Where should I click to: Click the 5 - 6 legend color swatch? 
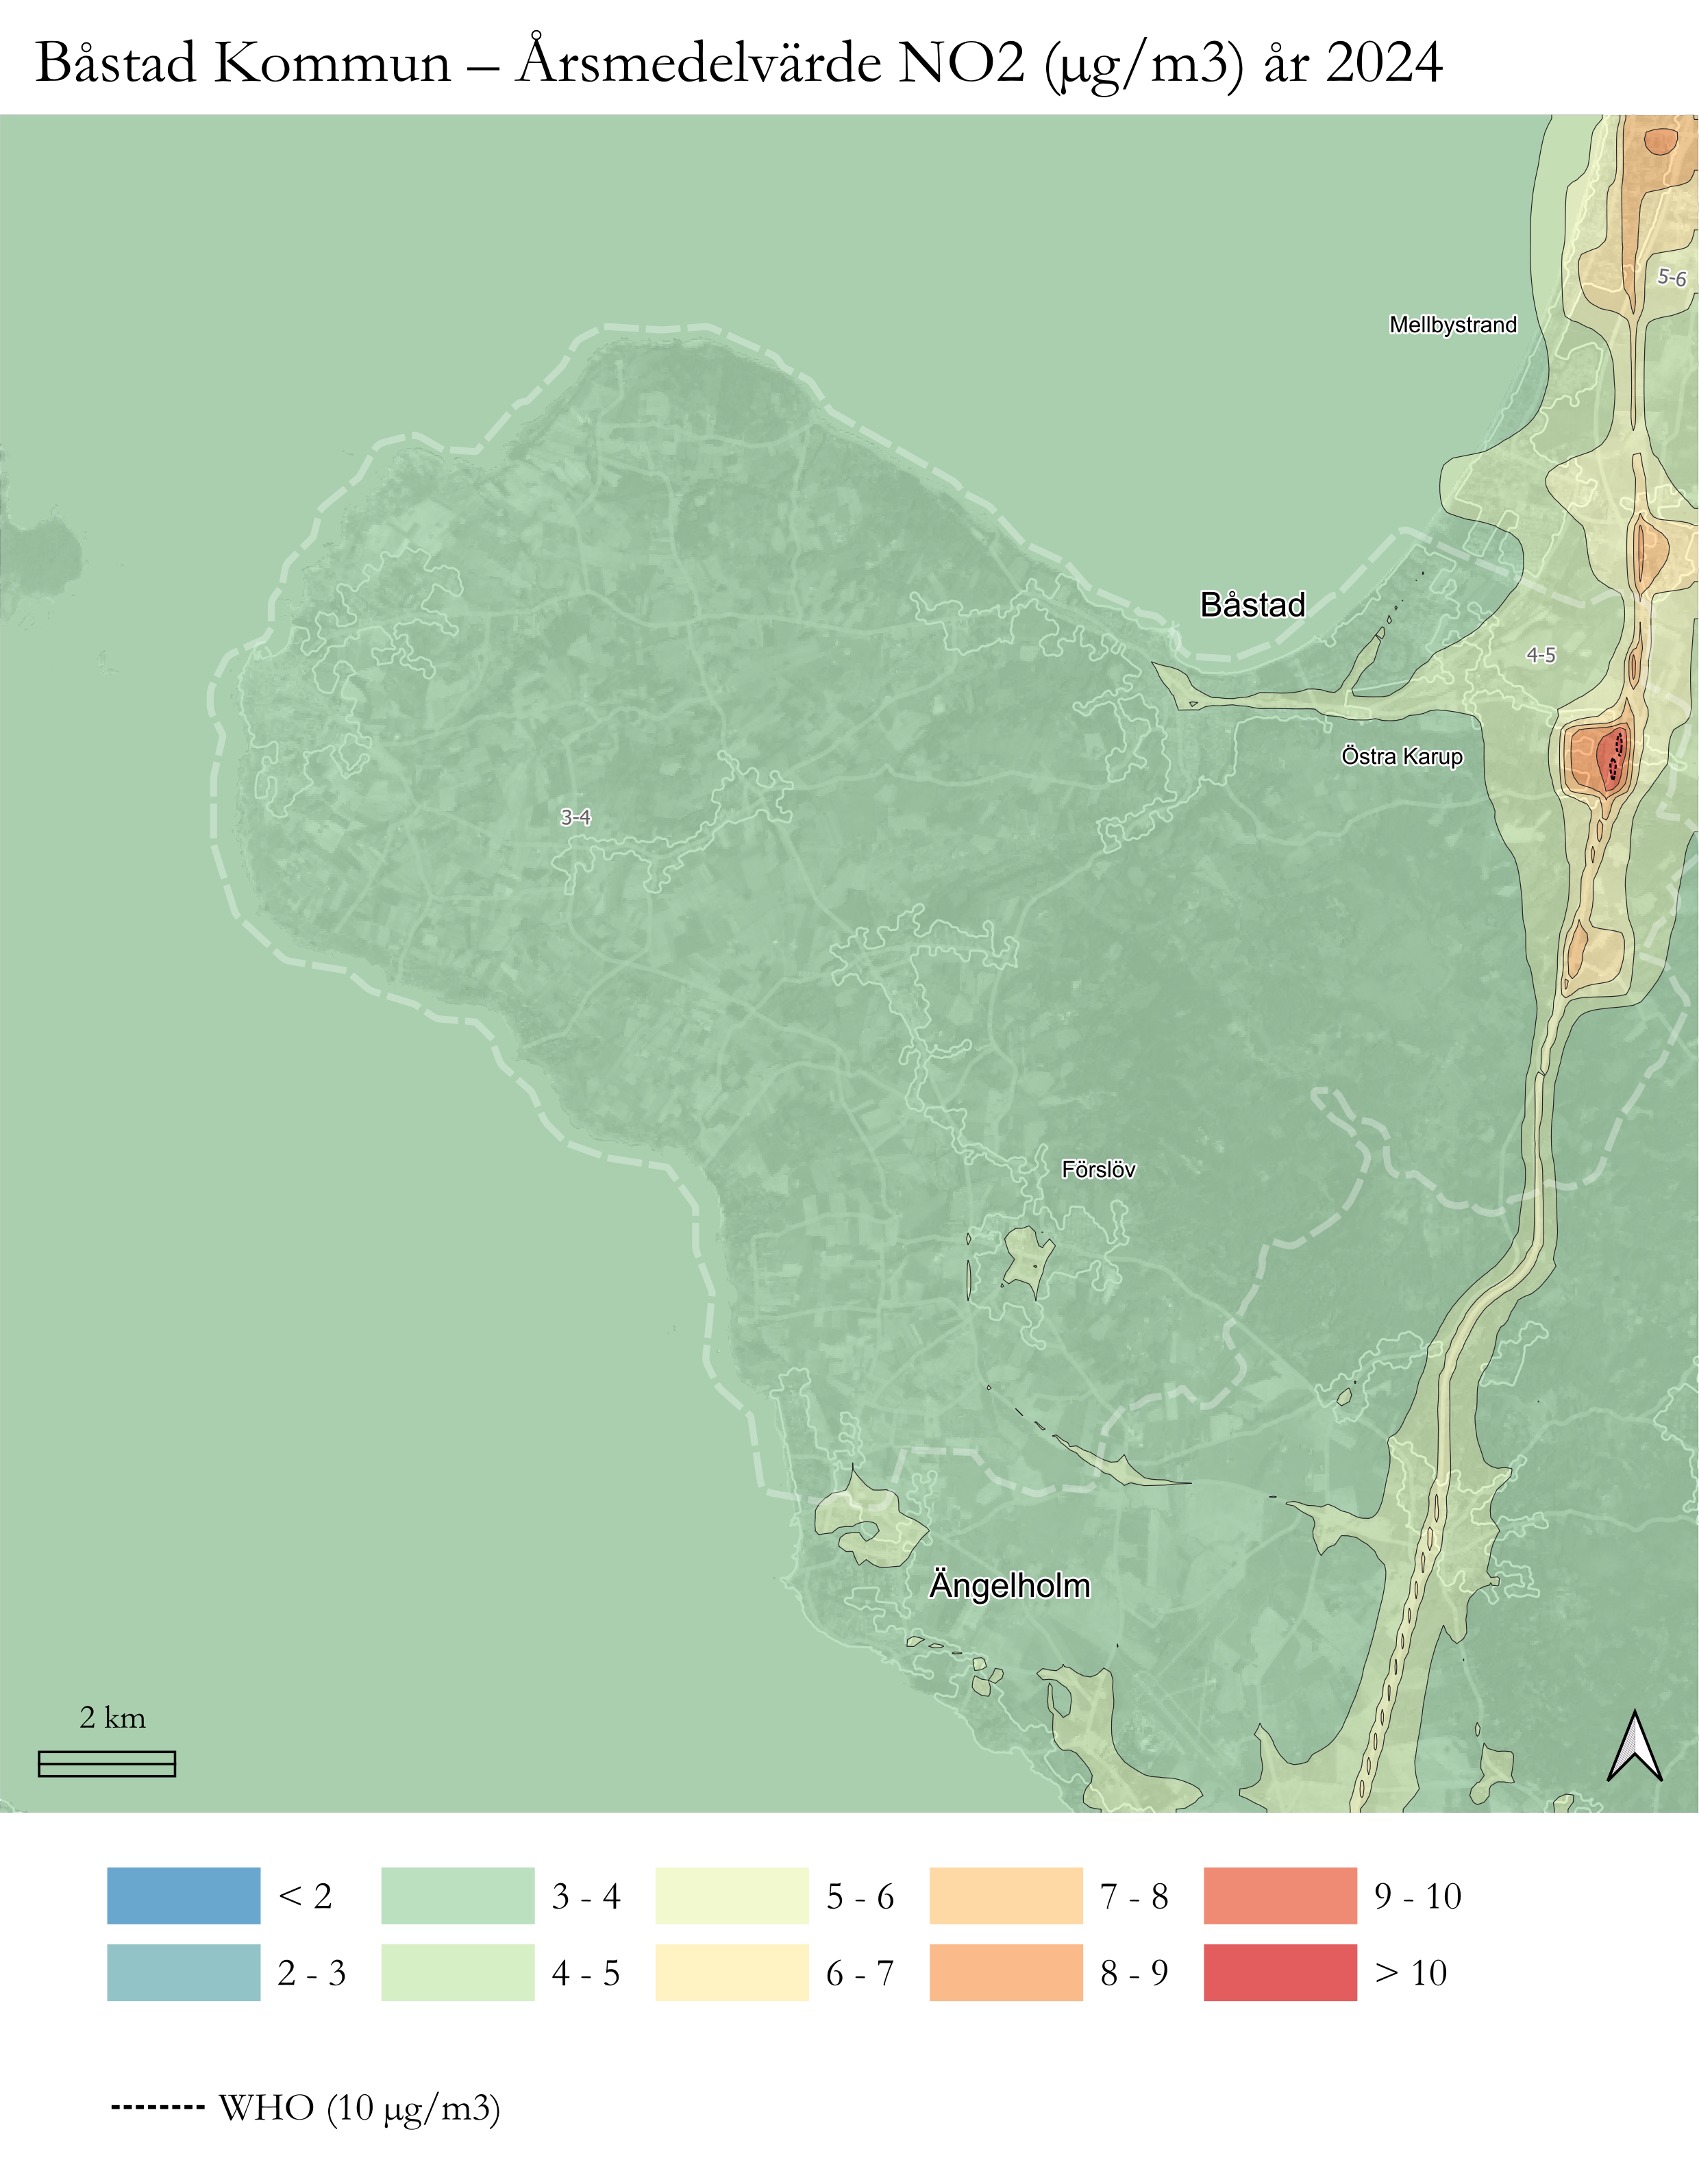click(x=731, y=1895)
